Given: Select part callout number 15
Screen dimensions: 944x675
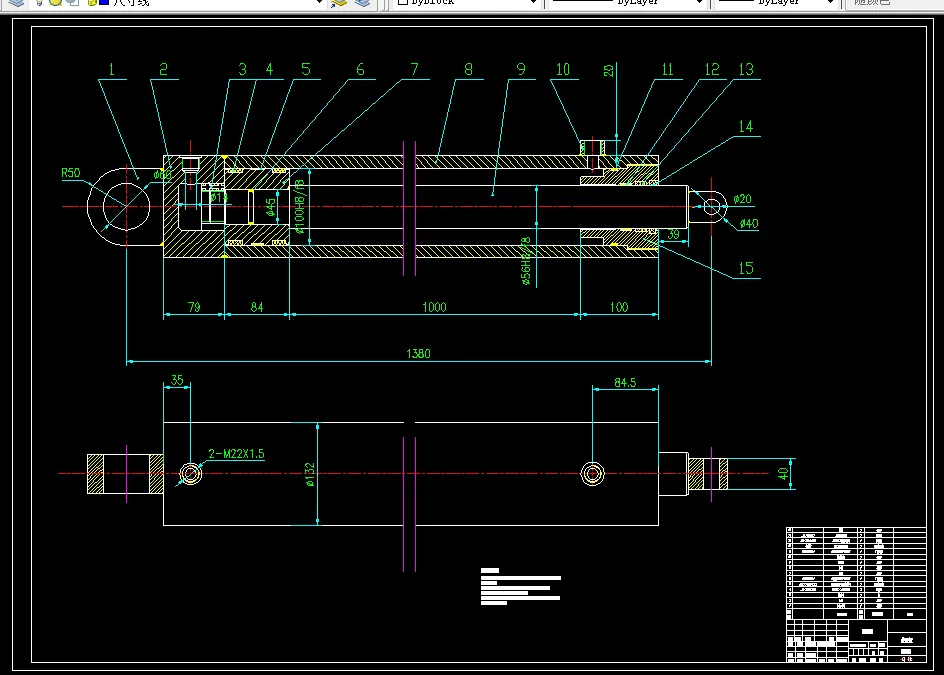Looking at the screenshot, I should tap(746, 269).
